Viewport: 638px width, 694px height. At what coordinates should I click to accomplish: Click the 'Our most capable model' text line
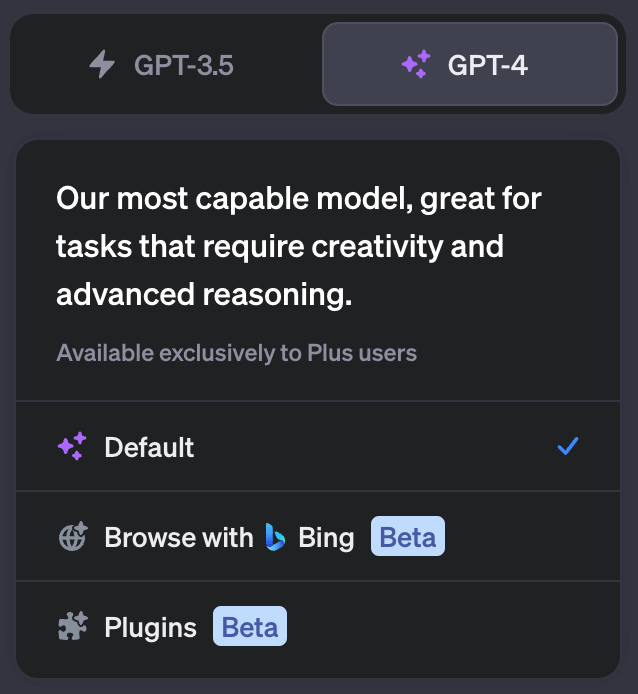[299, 198]
